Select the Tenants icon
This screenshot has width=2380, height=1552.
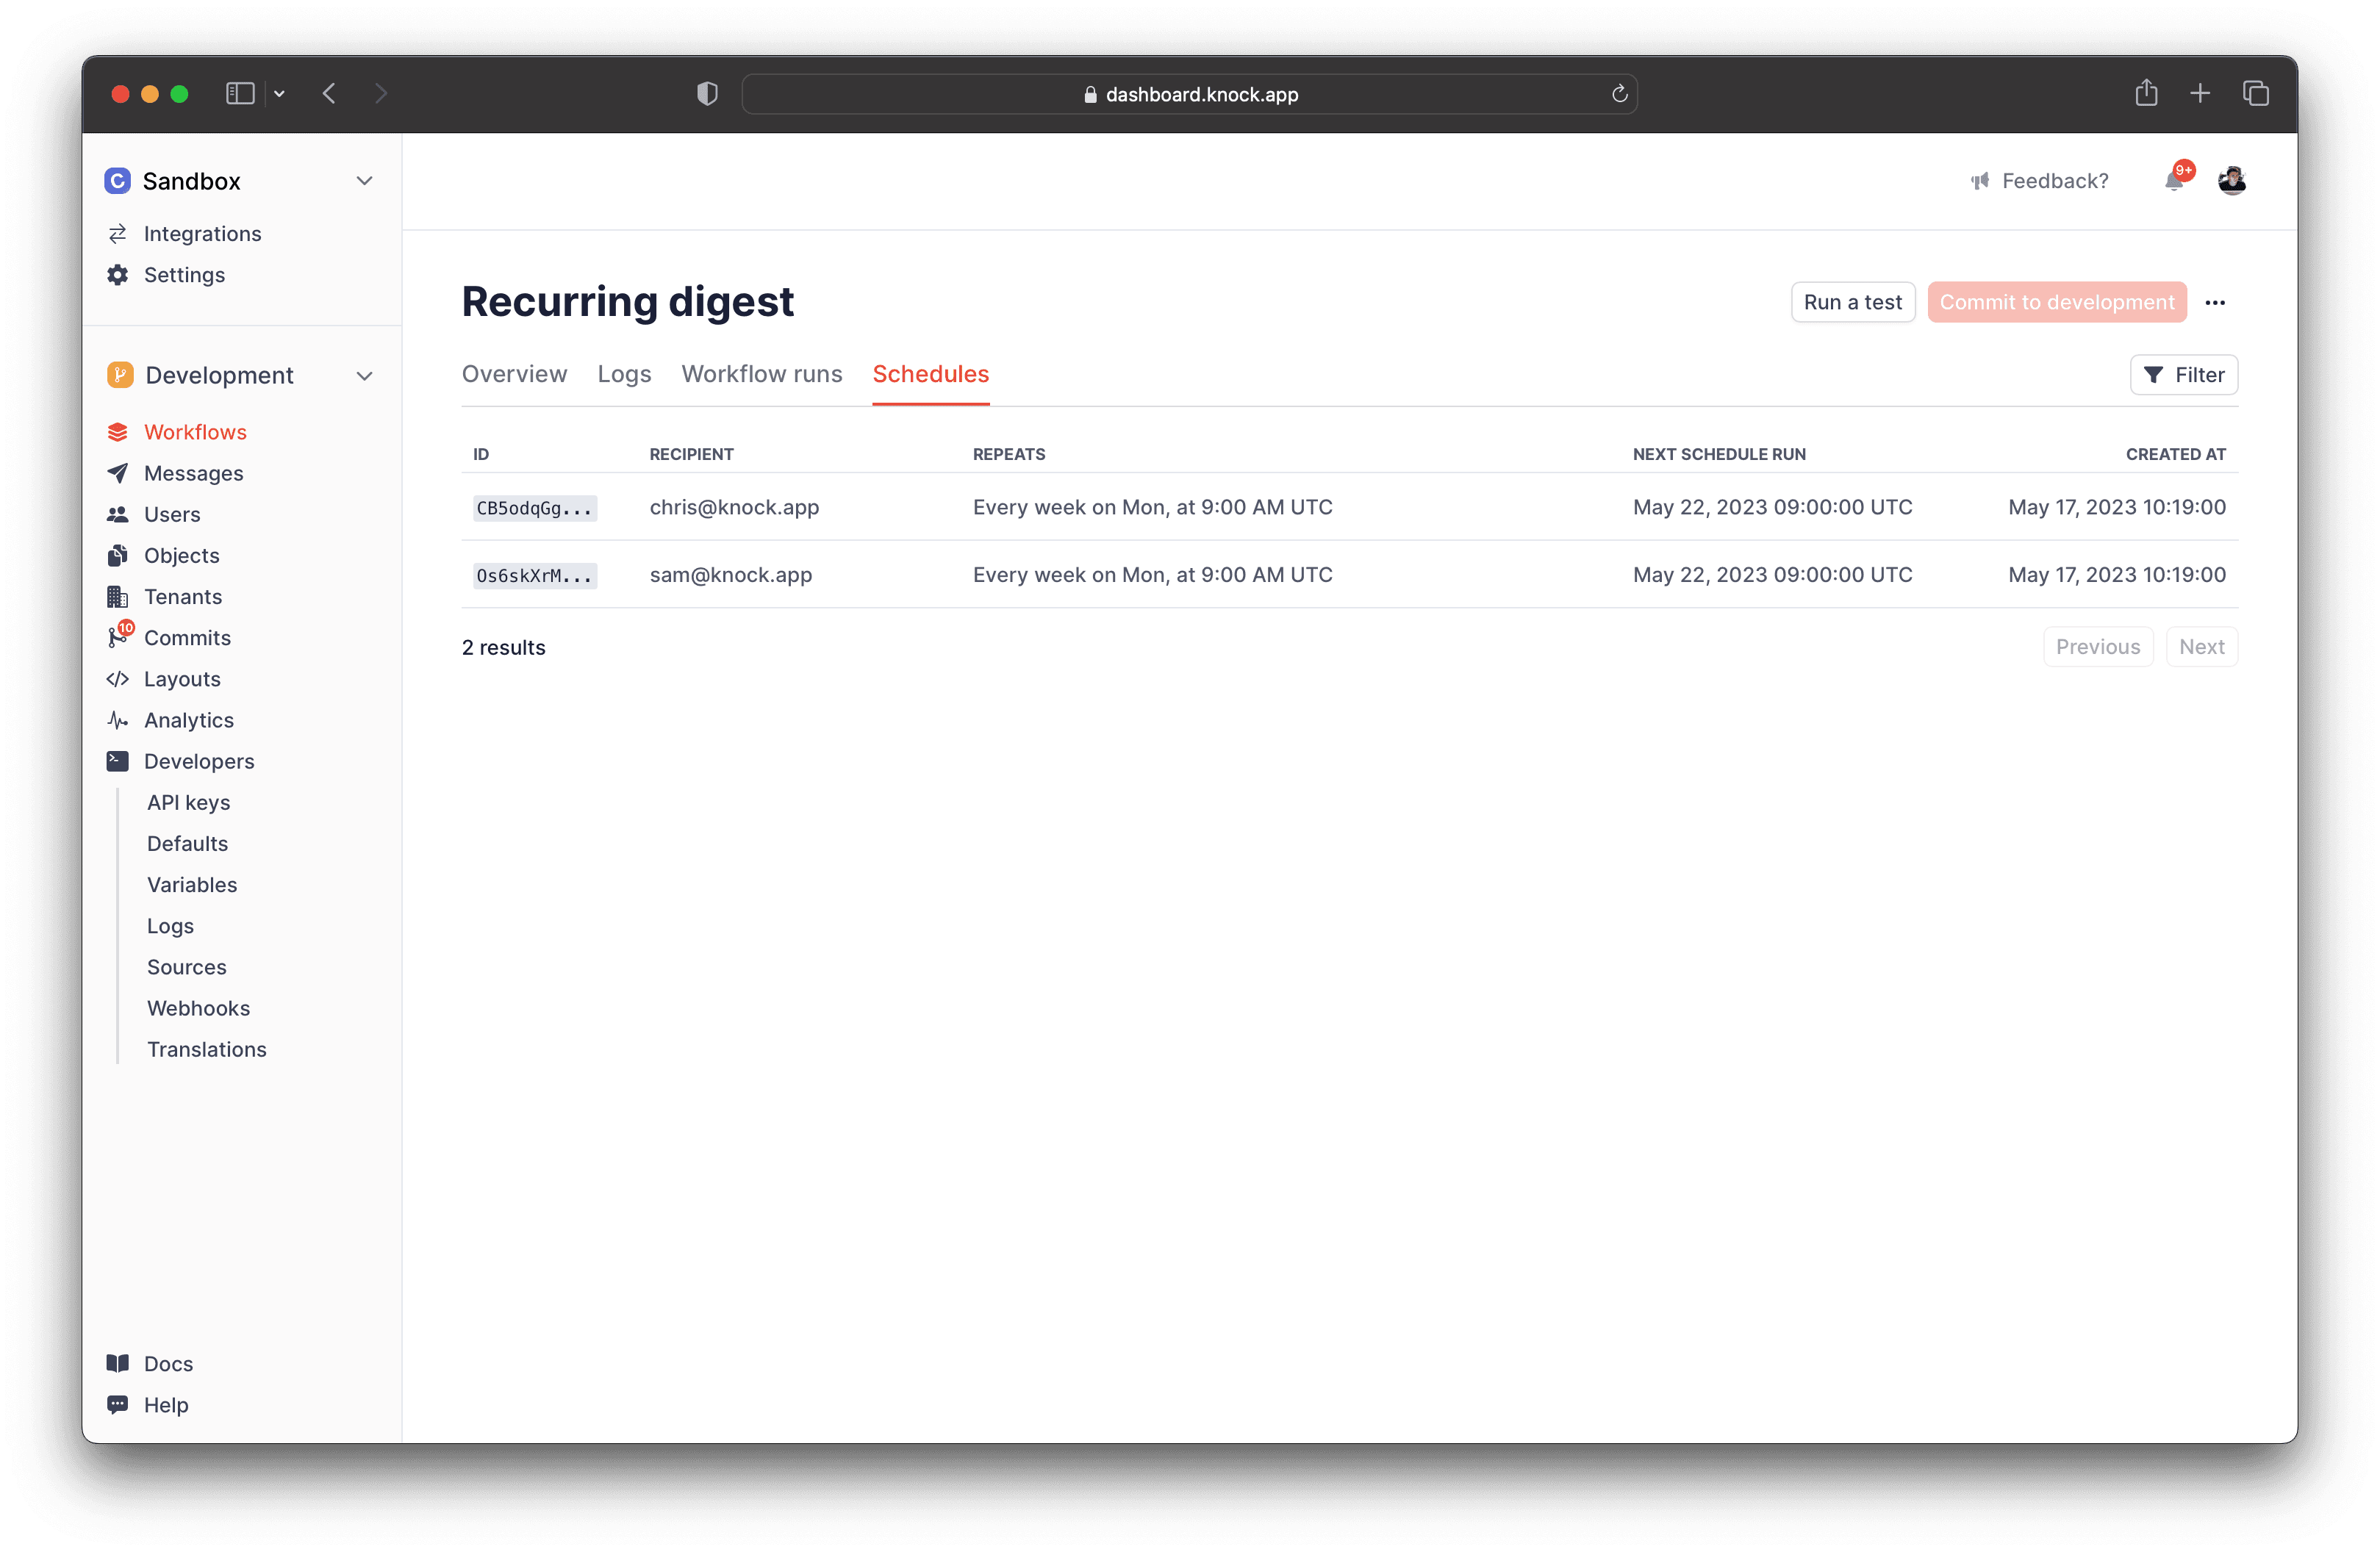pos(117,596)
